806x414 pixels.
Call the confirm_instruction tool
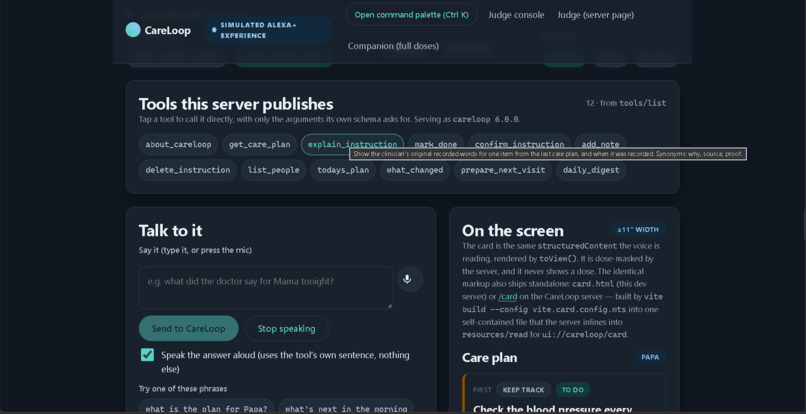(x=519, y=143)
